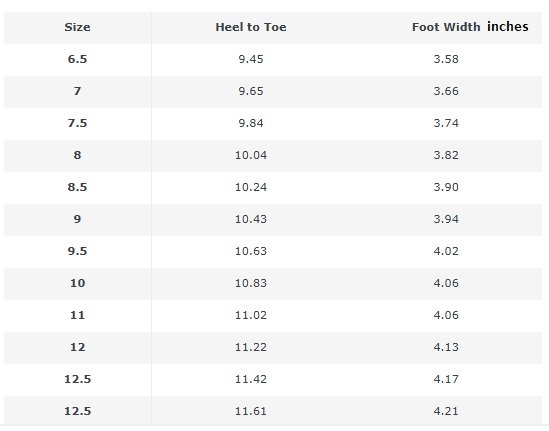Click the Size column header
549x431 pixels.
coord(77,27)
